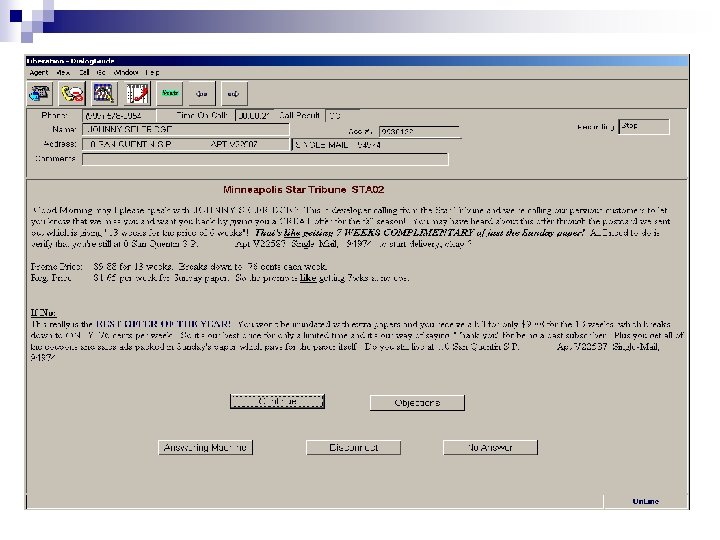Viewport: 720px width, 540px height.
Task: Click the last toolbar button on the right
Action: click(234, 94)
